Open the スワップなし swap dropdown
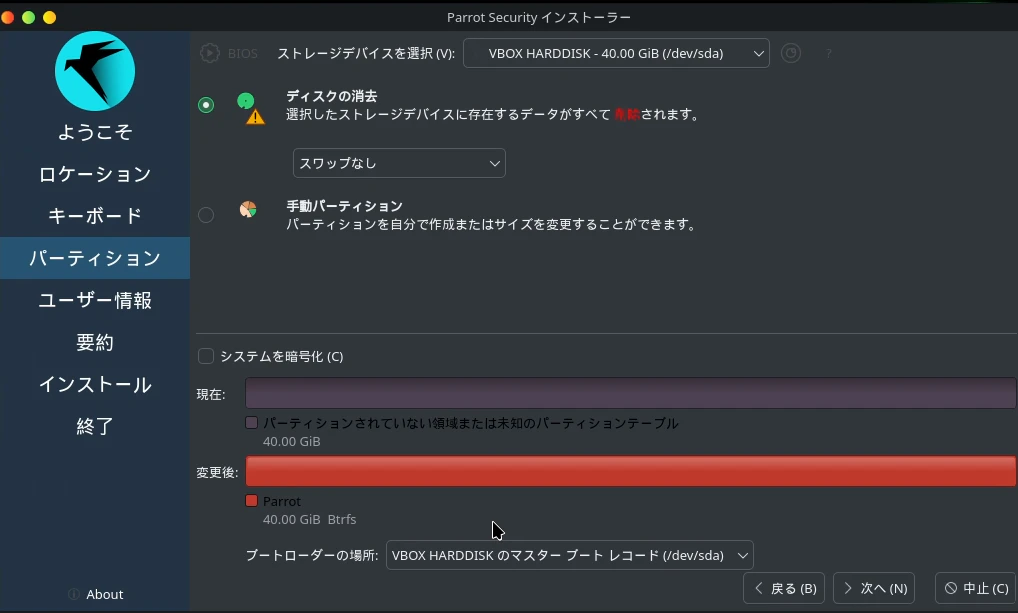Image resolution: width=1018 pixels, height=613 pixels. coord(399,163)
